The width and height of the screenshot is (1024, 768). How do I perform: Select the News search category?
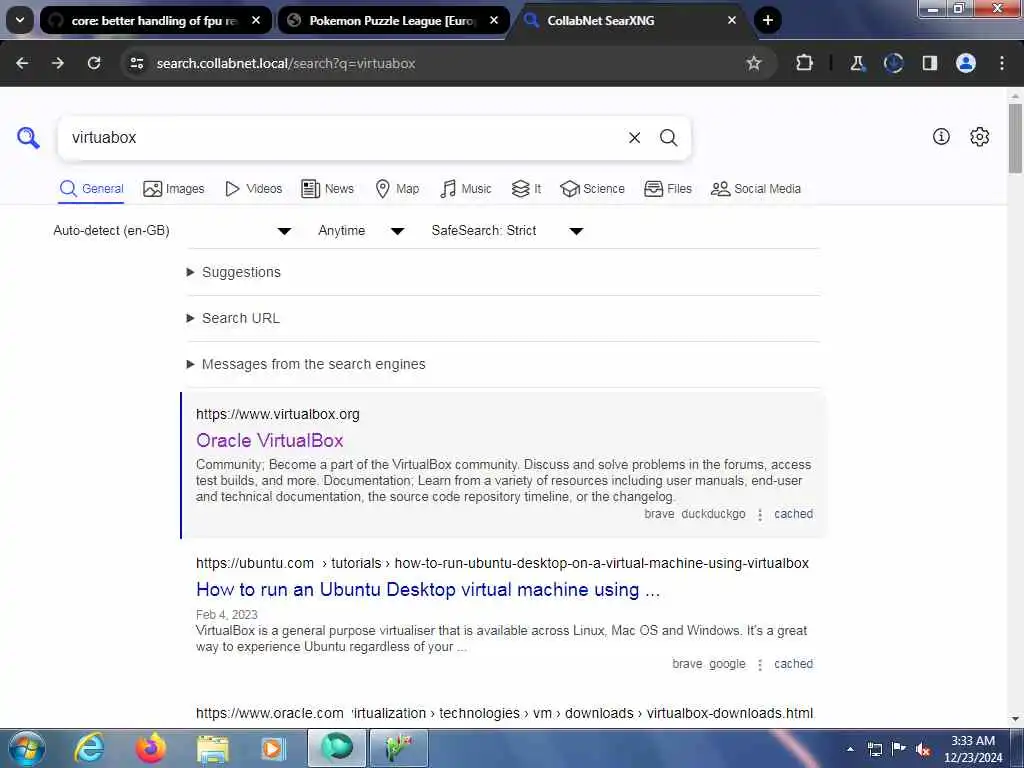click(x=327, y=189)
